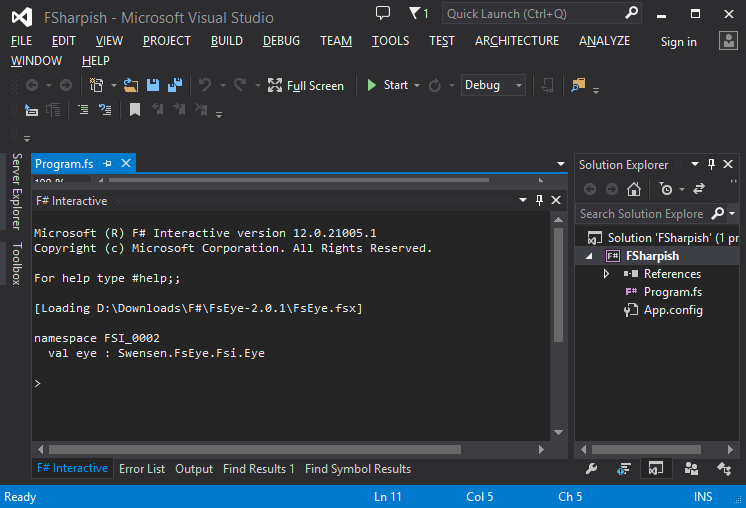Image resolution: width=746 pixels, height=508 pixels.
Task: Click the Save All toolbar icon
Action: coord(175,85)
